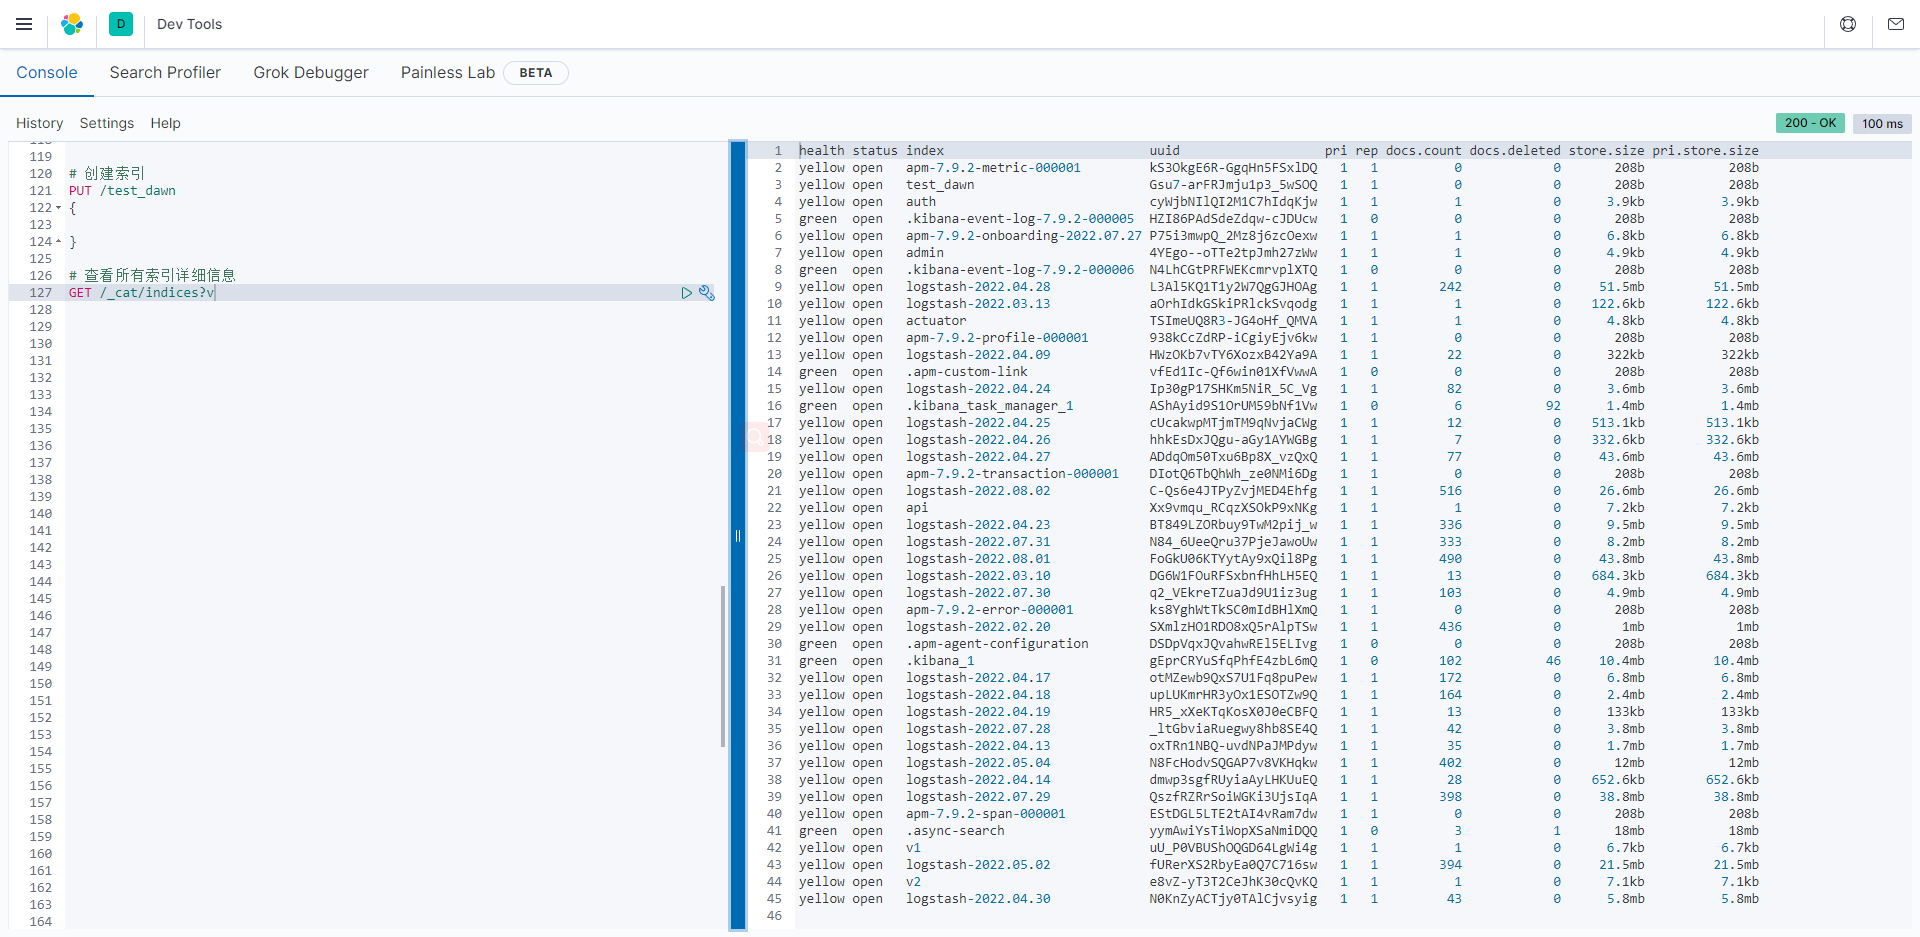Select .kibana_1 index text
The image size is (1920, 937).
coord(940,661)
